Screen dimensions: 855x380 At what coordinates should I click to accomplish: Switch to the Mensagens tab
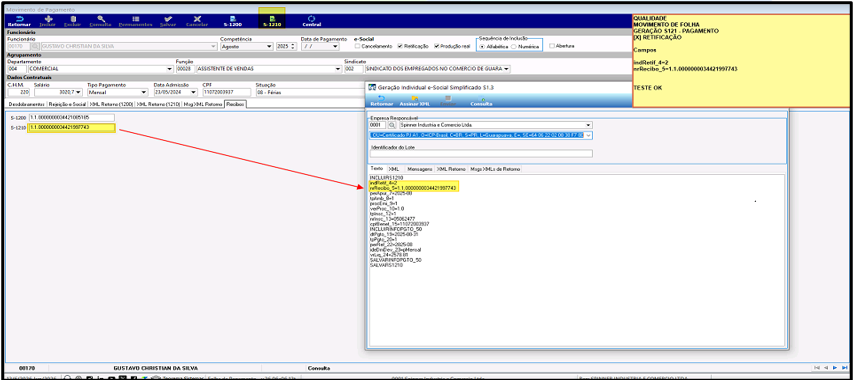419,169
